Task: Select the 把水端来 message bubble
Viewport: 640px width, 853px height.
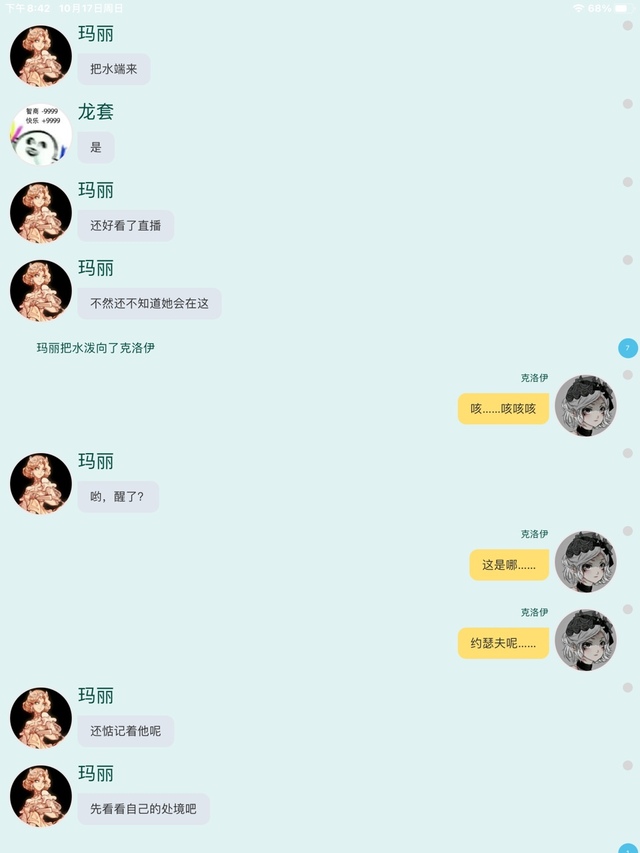Action: [x=114, y=69]
